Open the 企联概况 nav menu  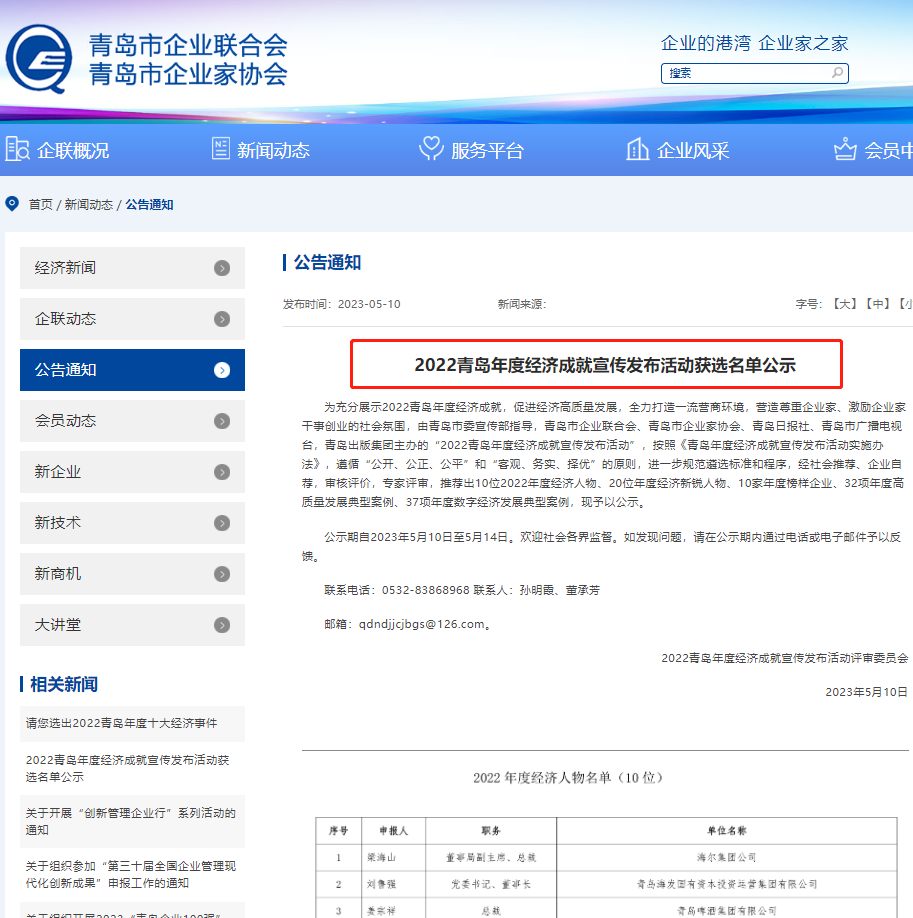point(73,150)
